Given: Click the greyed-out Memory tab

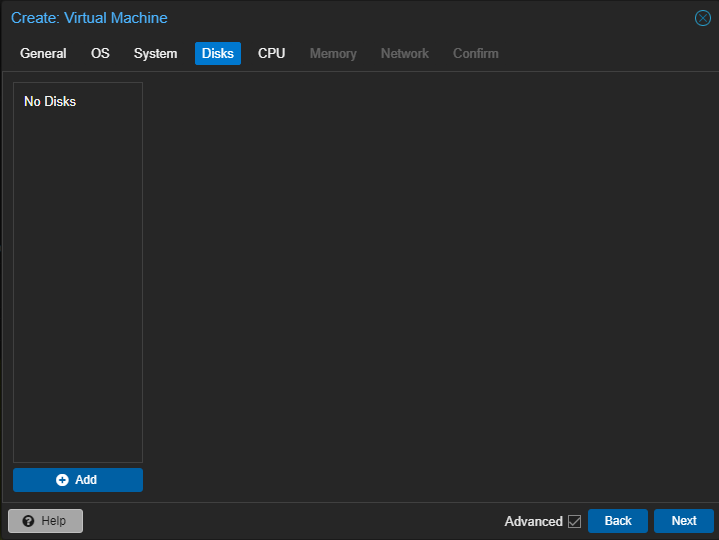Looking at the screenshot, I should click(333, 53).
